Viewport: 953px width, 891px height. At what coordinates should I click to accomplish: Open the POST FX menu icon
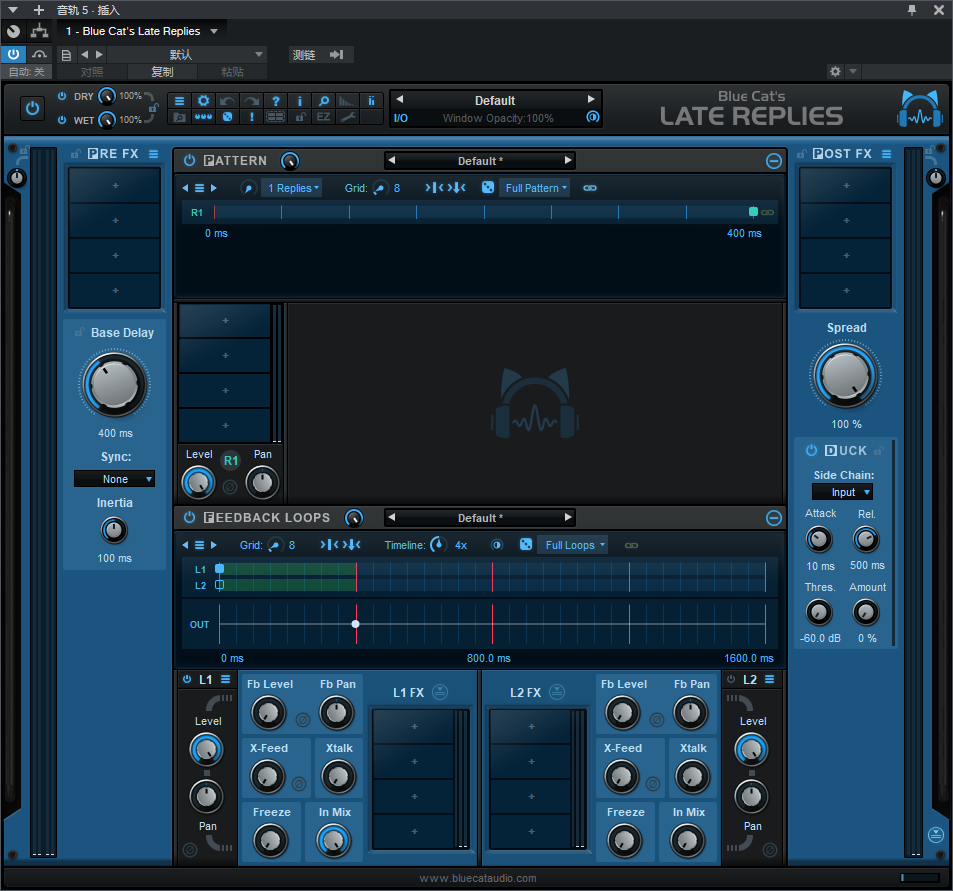(887, 154)
